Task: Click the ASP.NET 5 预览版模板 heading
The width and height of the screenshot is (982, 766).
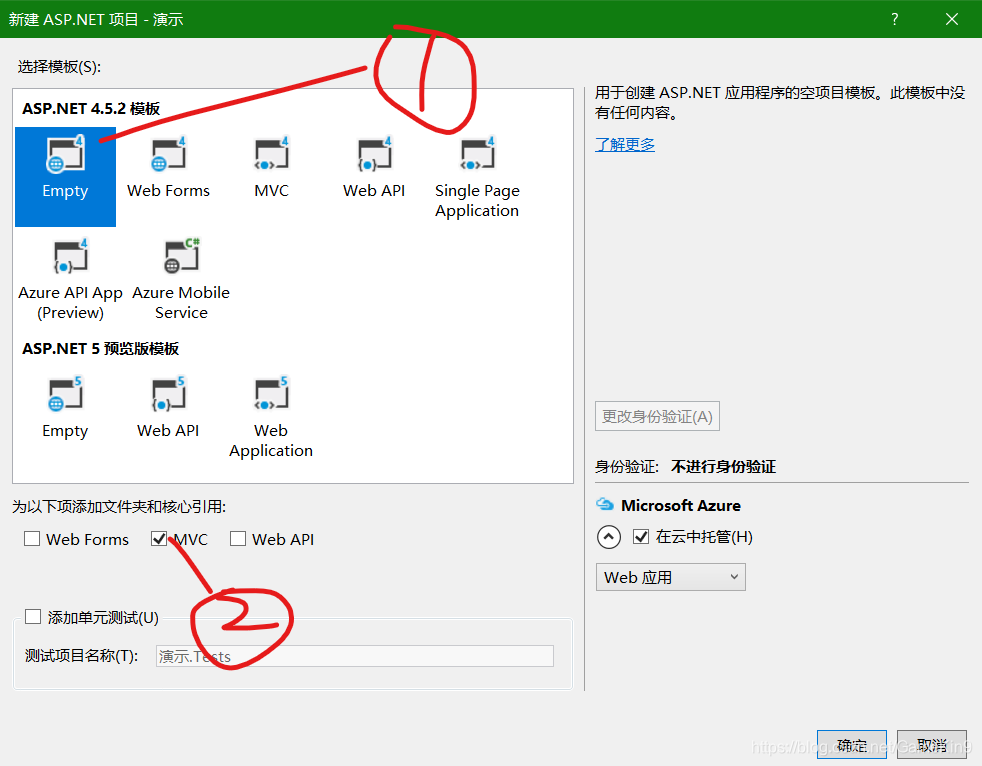Action: pos(100,348)
